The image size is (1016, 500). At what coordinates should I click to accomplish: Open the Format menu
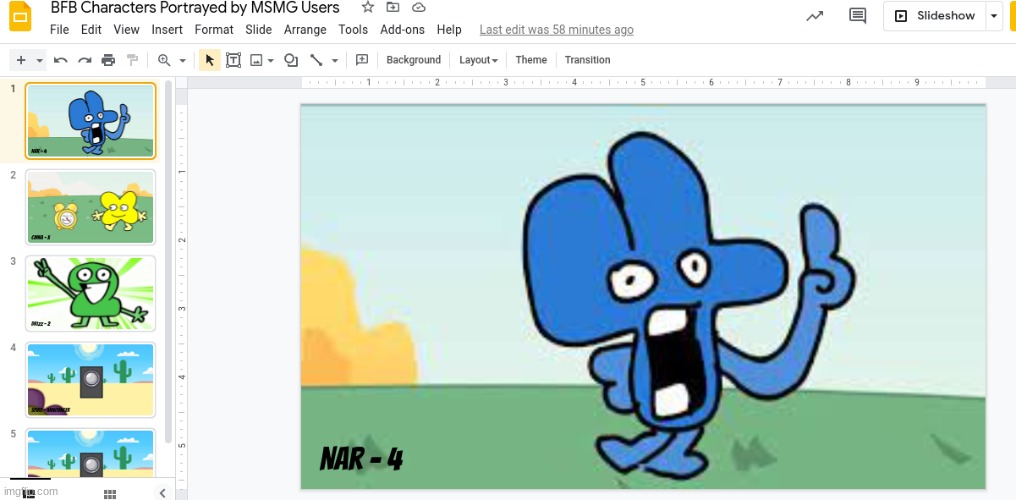coord(214,30)
